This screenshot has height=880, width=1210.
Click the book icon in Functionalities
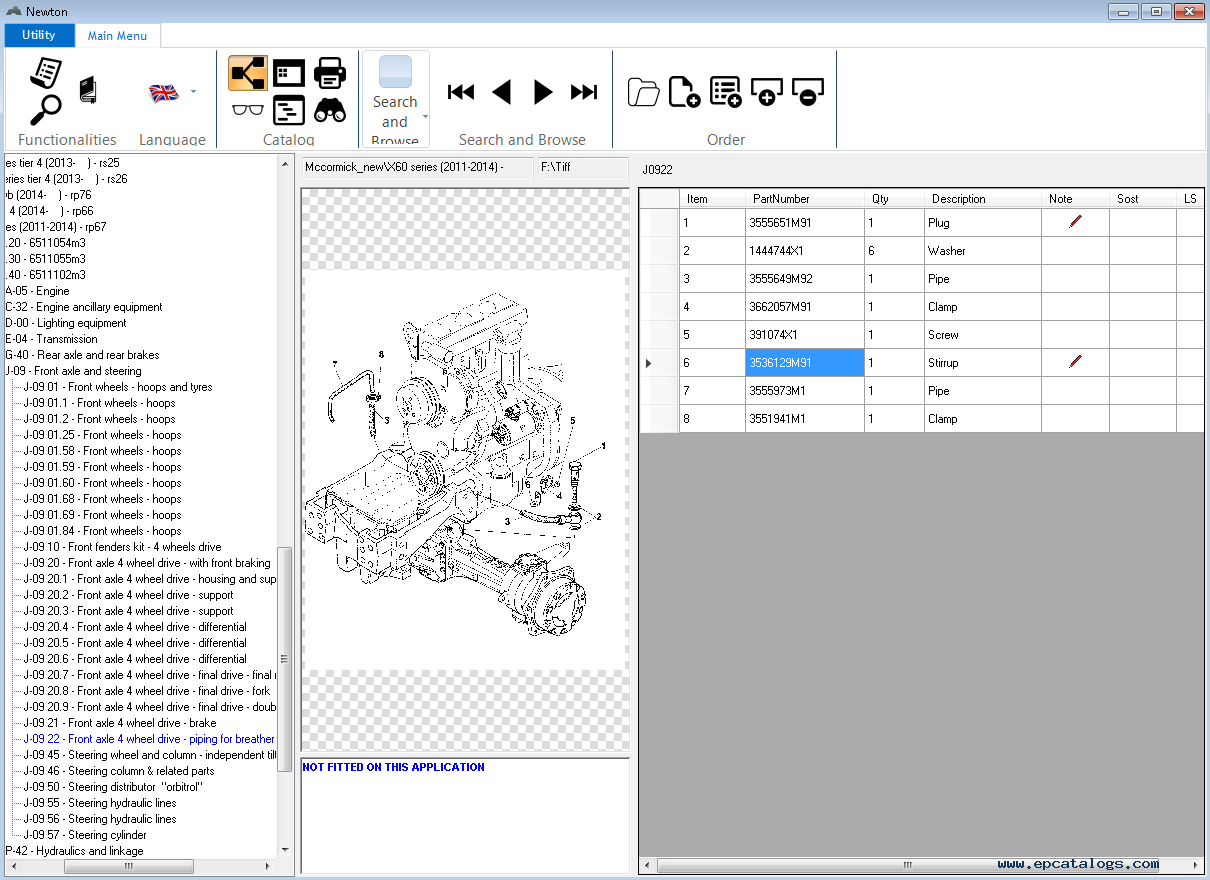88,90
